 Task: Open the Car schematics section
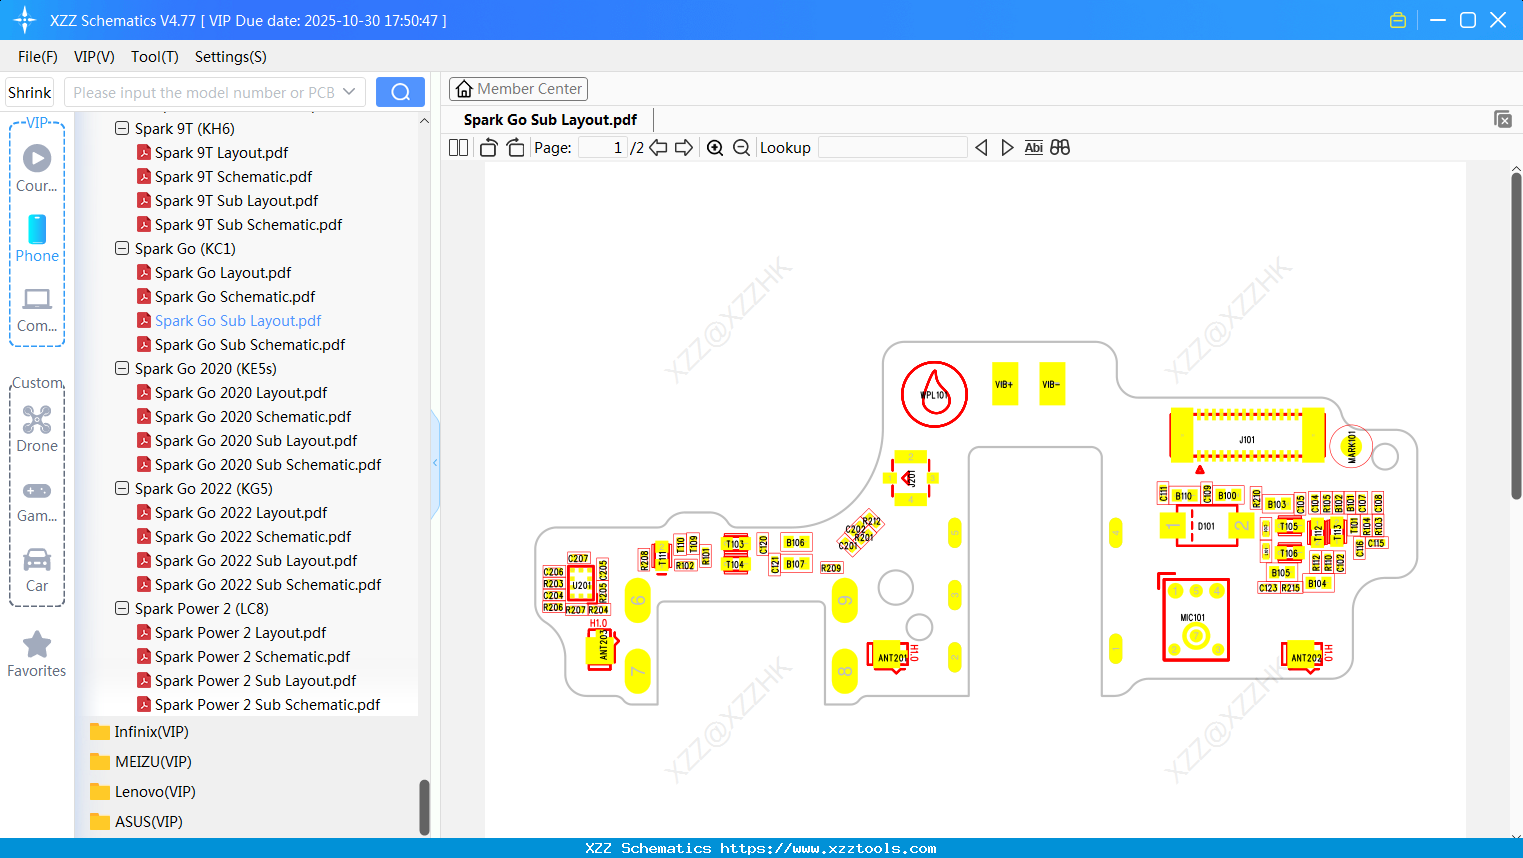[x=36, y=566]
